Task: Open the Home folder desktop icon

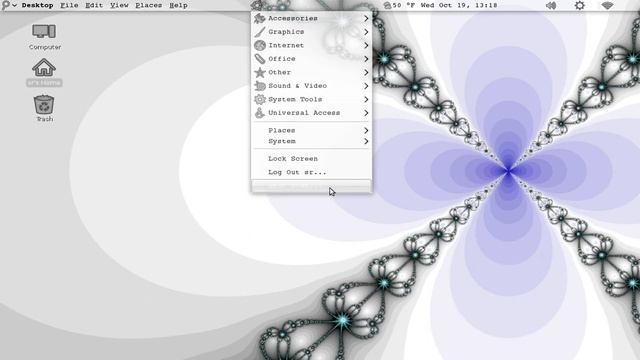Action: 44,67
